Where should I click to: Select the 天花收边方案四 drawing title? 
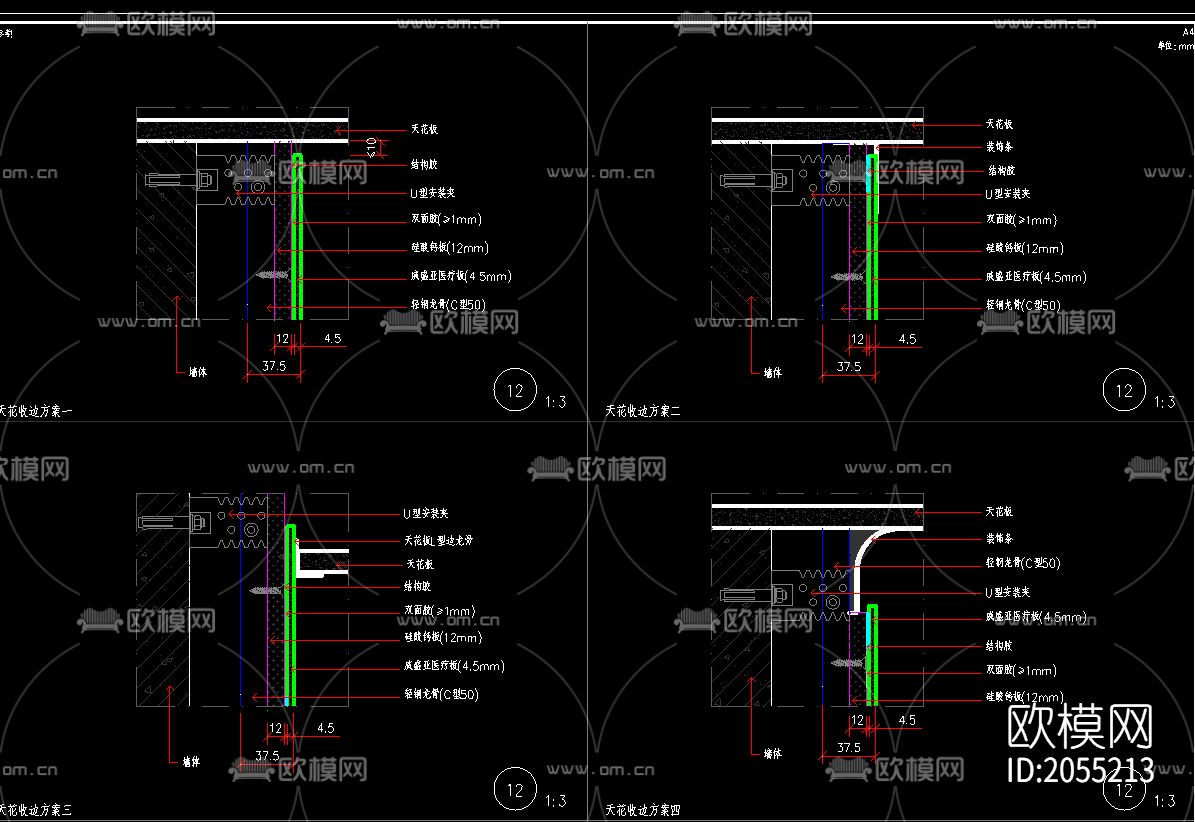click(642, 810)
